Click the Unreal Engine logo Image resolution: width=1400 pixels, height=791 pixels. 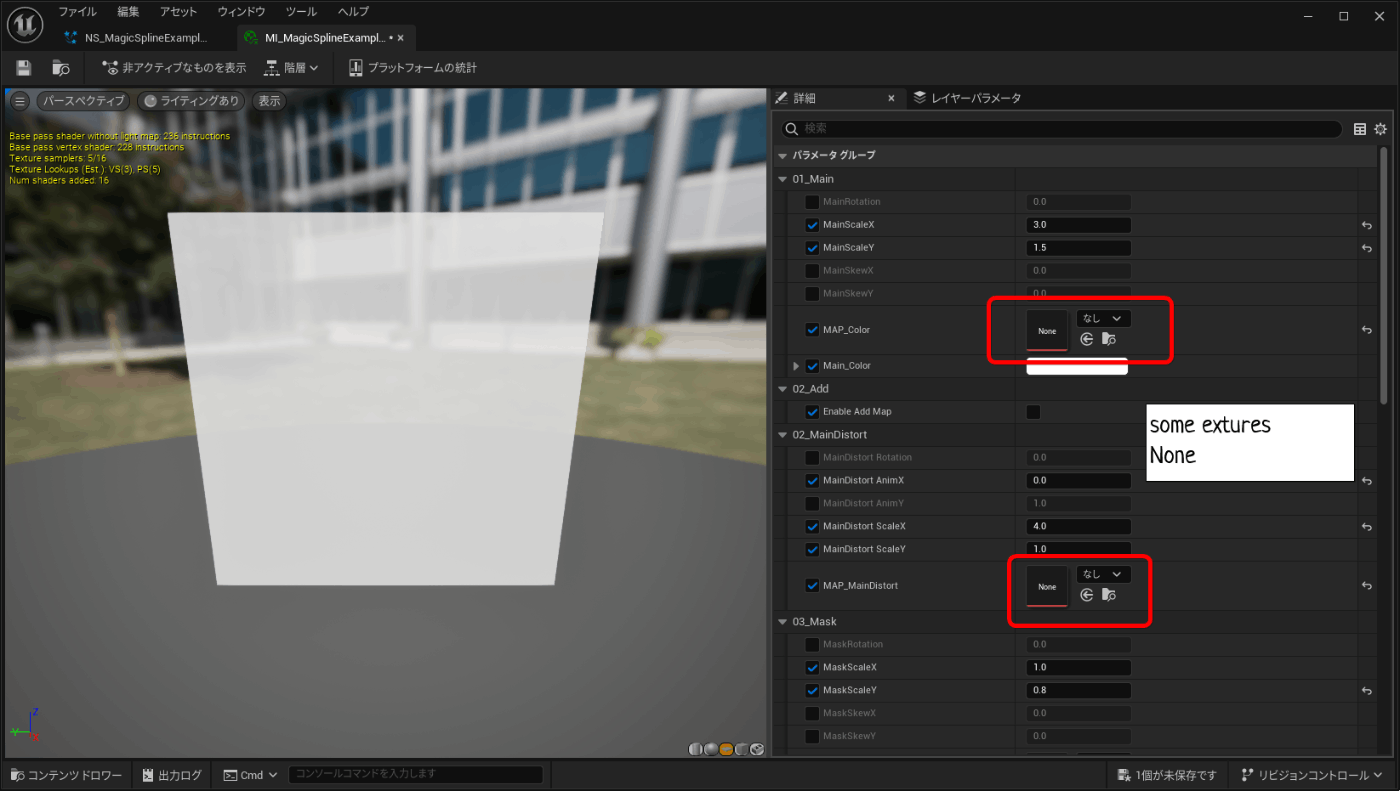point(23,25)
